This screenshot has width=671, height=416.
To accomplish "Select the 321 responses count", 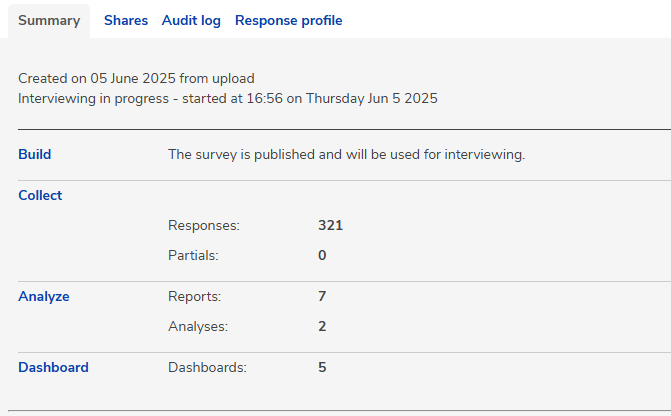I will point(330,226).
